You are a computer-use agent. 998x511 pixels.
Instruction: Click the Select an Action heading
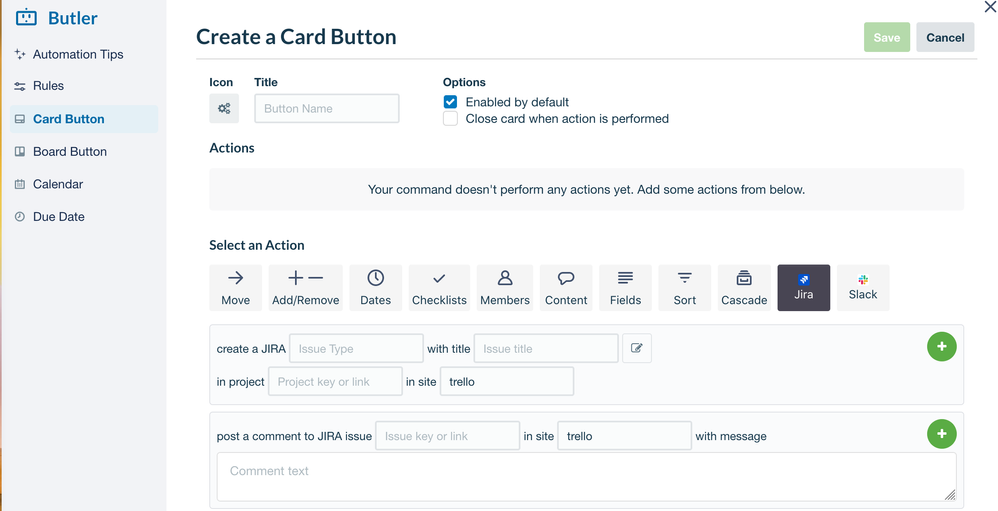click(257, 245)
